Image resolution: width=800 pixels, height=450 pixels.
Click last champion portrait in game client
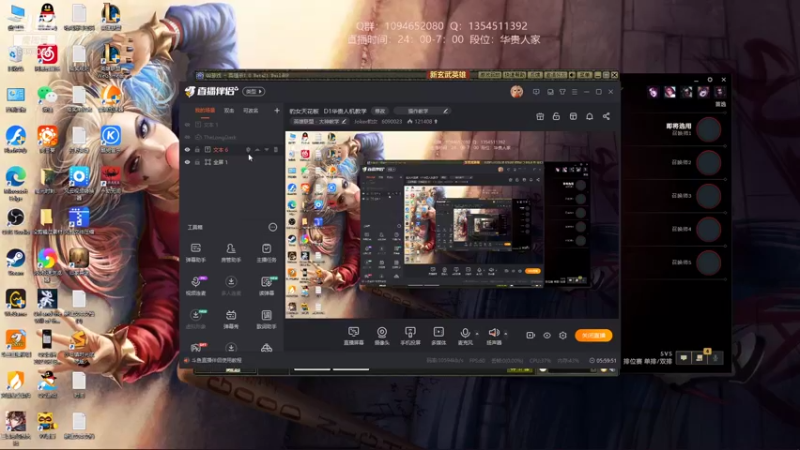[x=719, y=92]
